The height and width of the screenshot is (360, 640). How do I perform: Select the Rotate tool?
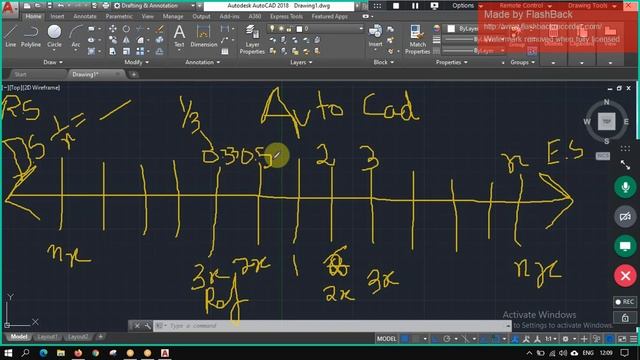coord(126,29)
